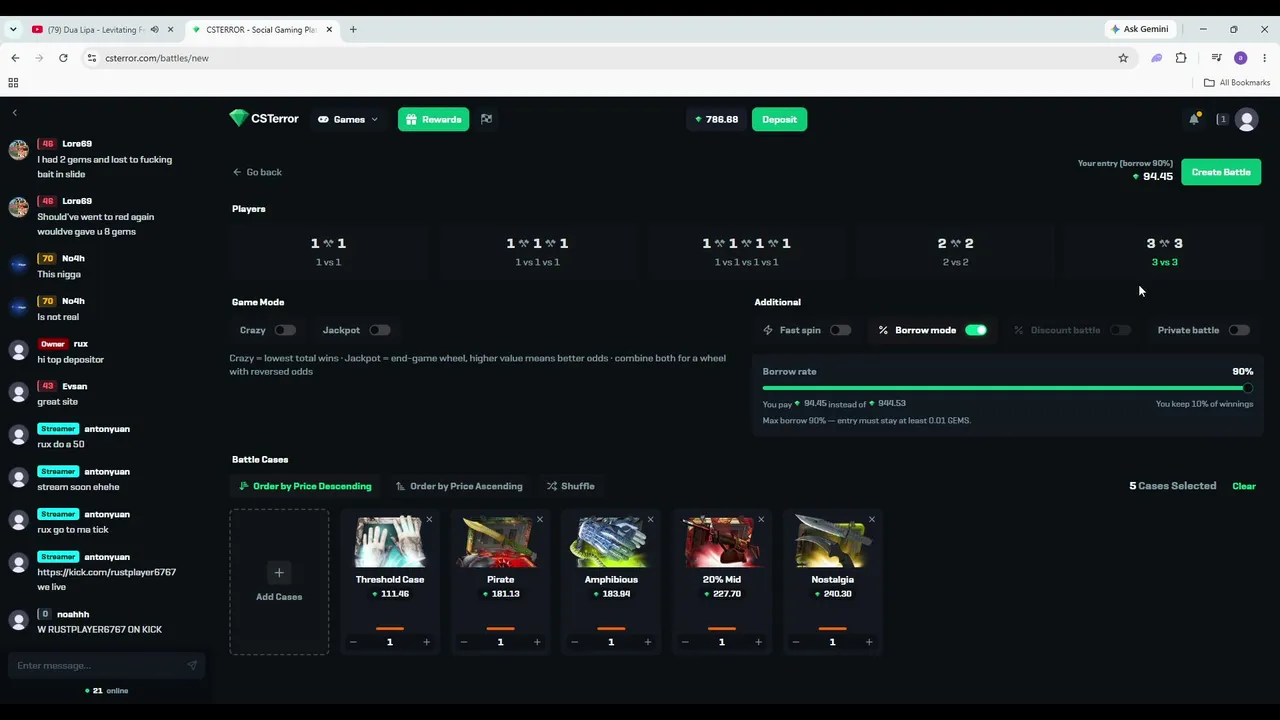Collapse the chat sidebar arrow
The width and height of the screenshot is (1280, 720).
pos(14,113)
